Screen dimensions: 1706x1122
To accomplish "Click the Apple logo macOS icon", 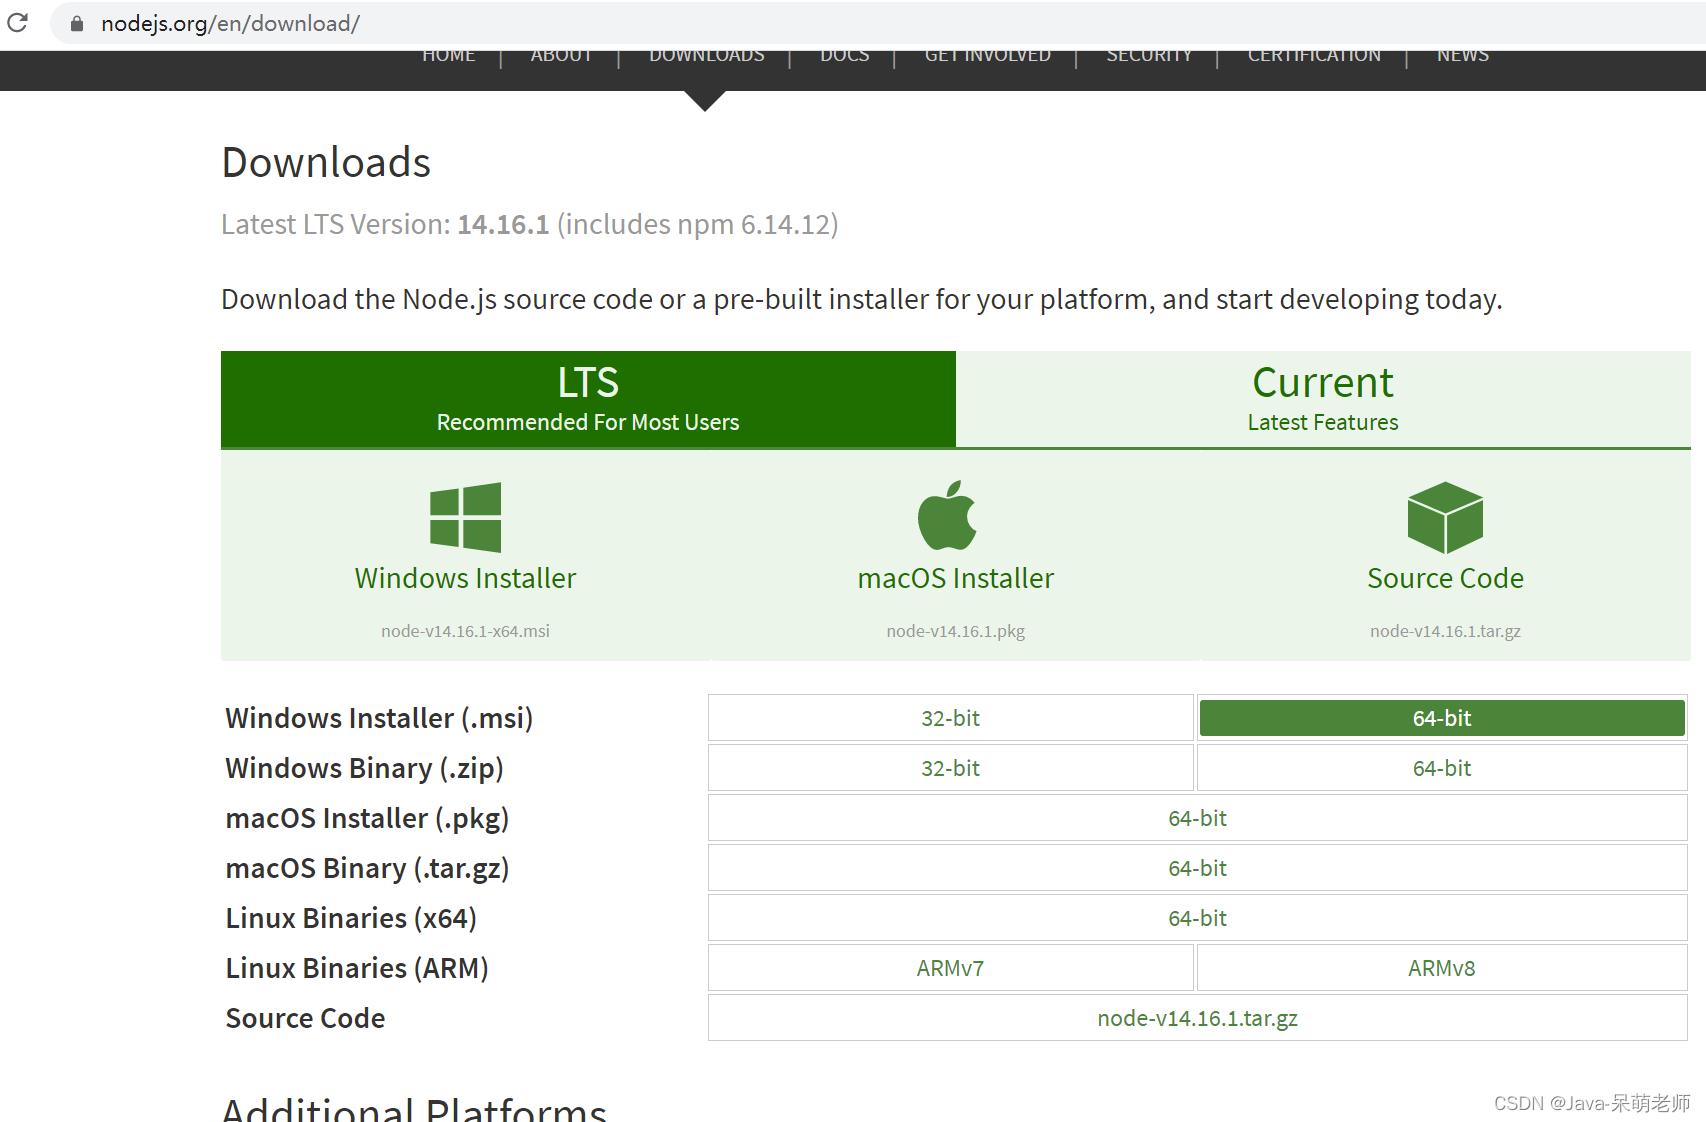I will pos(947,515).
